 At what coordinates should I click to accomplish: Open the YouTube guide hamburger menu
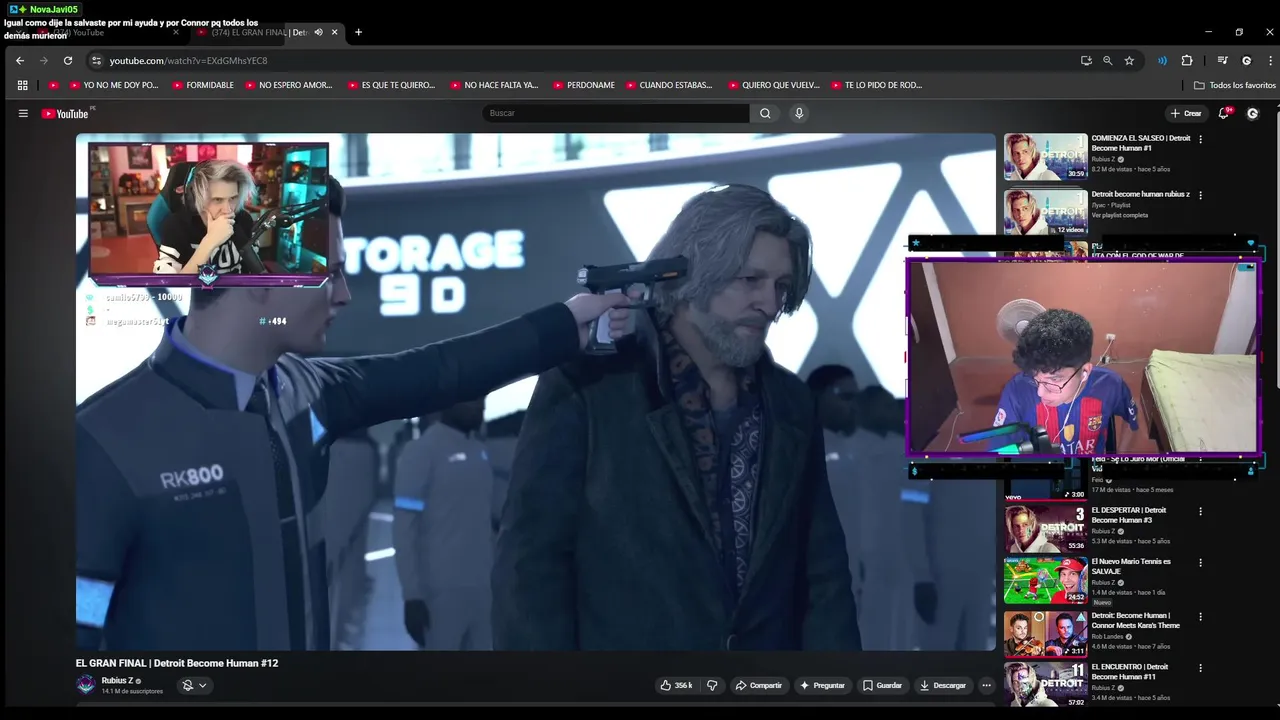23,113
